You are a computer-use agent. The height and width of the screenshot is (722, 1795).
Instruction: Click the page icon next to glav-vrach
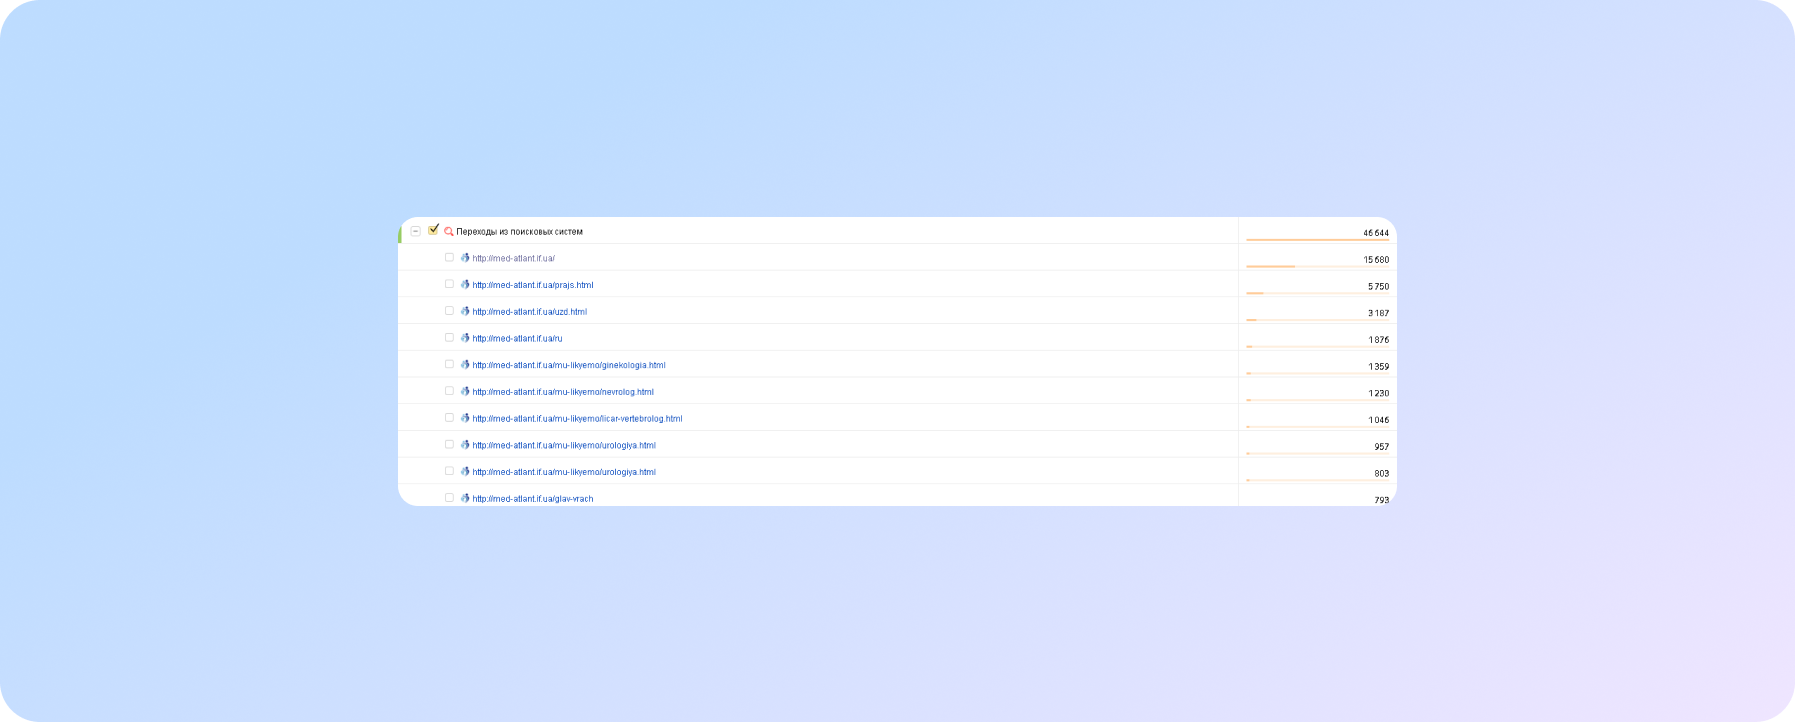(465, 498)
